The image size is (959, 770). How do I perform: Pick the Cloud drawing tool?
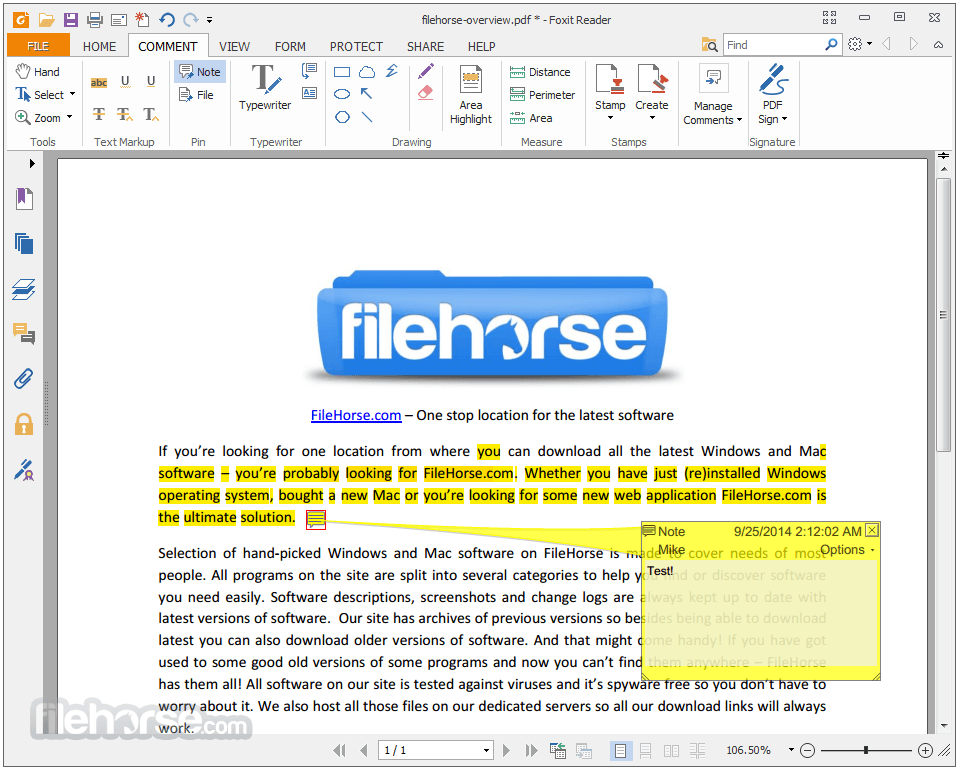367,72
